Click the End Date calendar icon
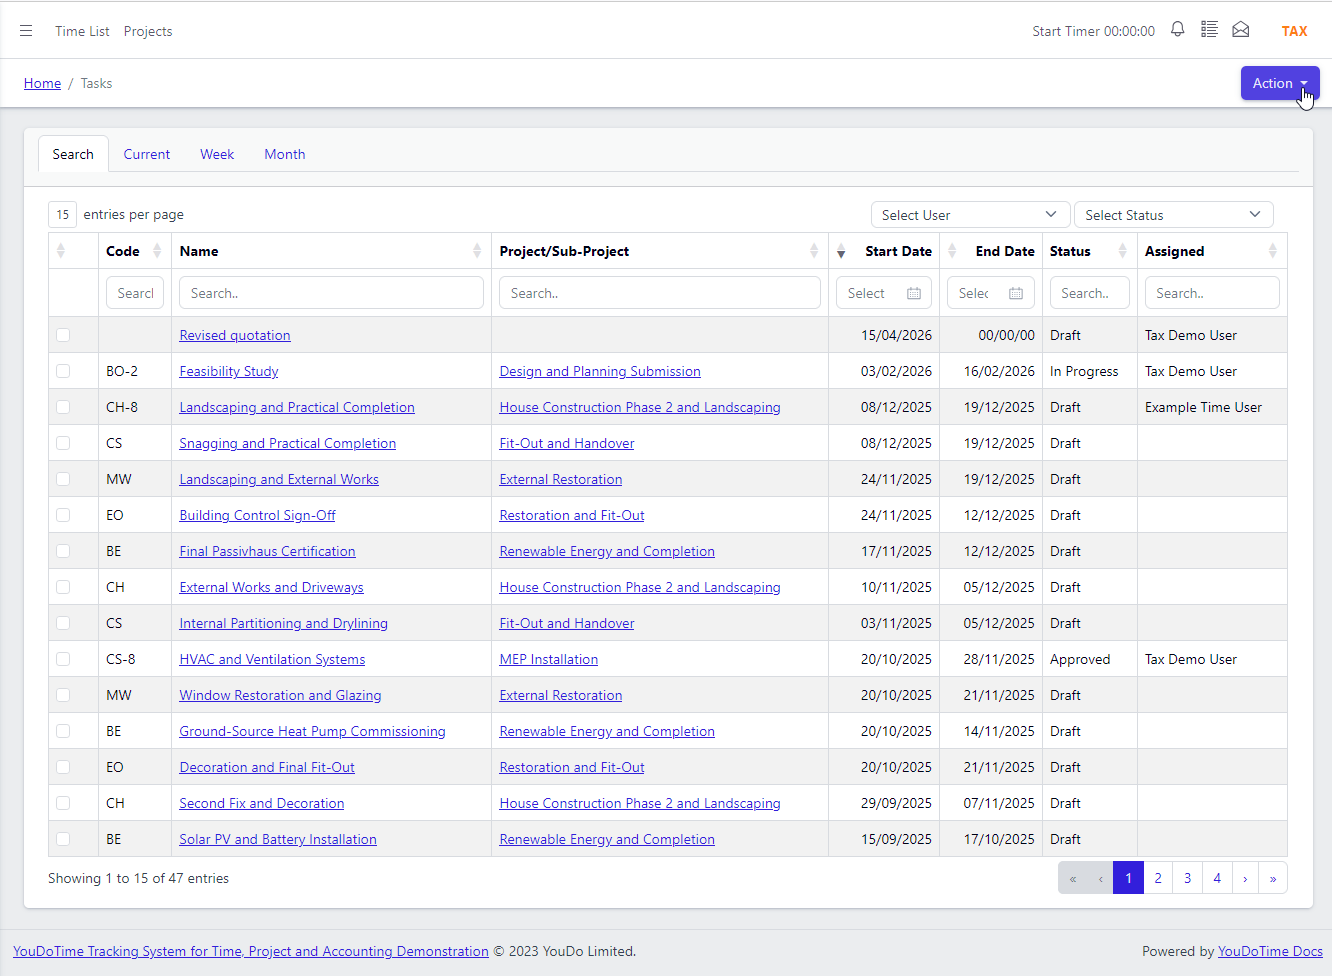This screenshot has width=1332, height=976. pos(1016,293)
